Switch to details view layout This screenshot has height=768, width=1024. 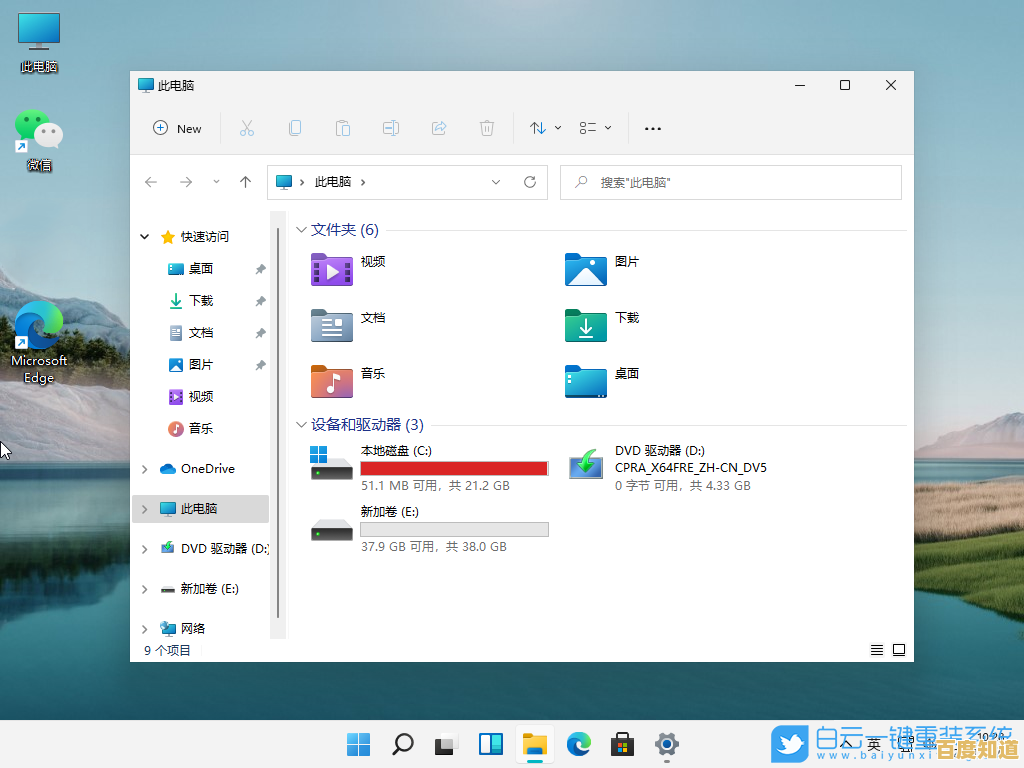coord(877,649)
